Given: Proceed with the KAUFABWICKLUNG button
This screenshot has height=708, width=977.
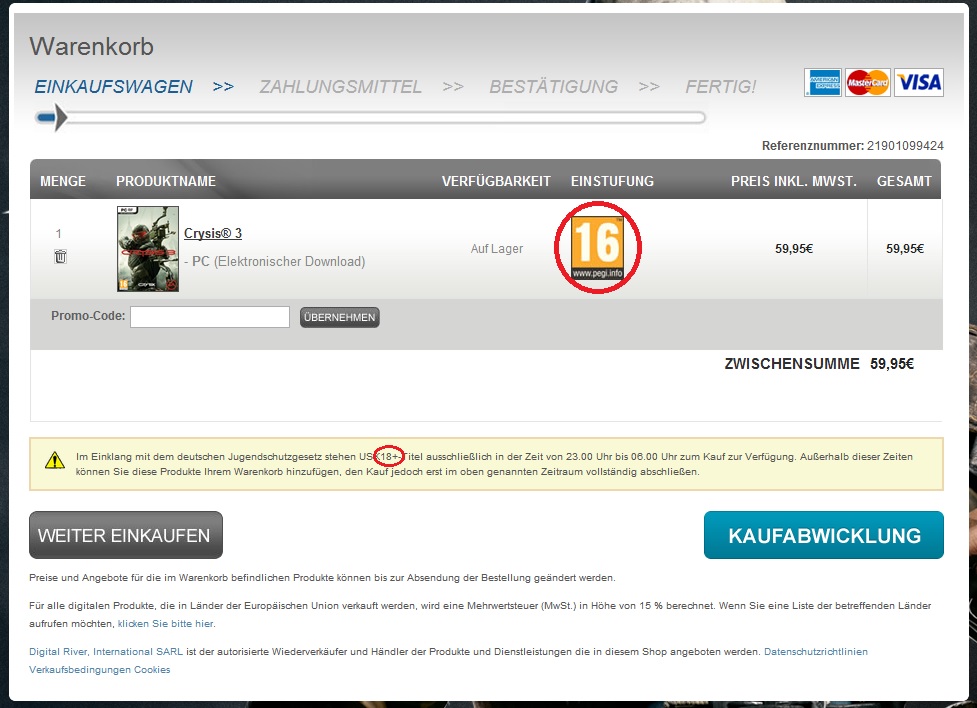Looking at the screenshot, I should [823, 535].
